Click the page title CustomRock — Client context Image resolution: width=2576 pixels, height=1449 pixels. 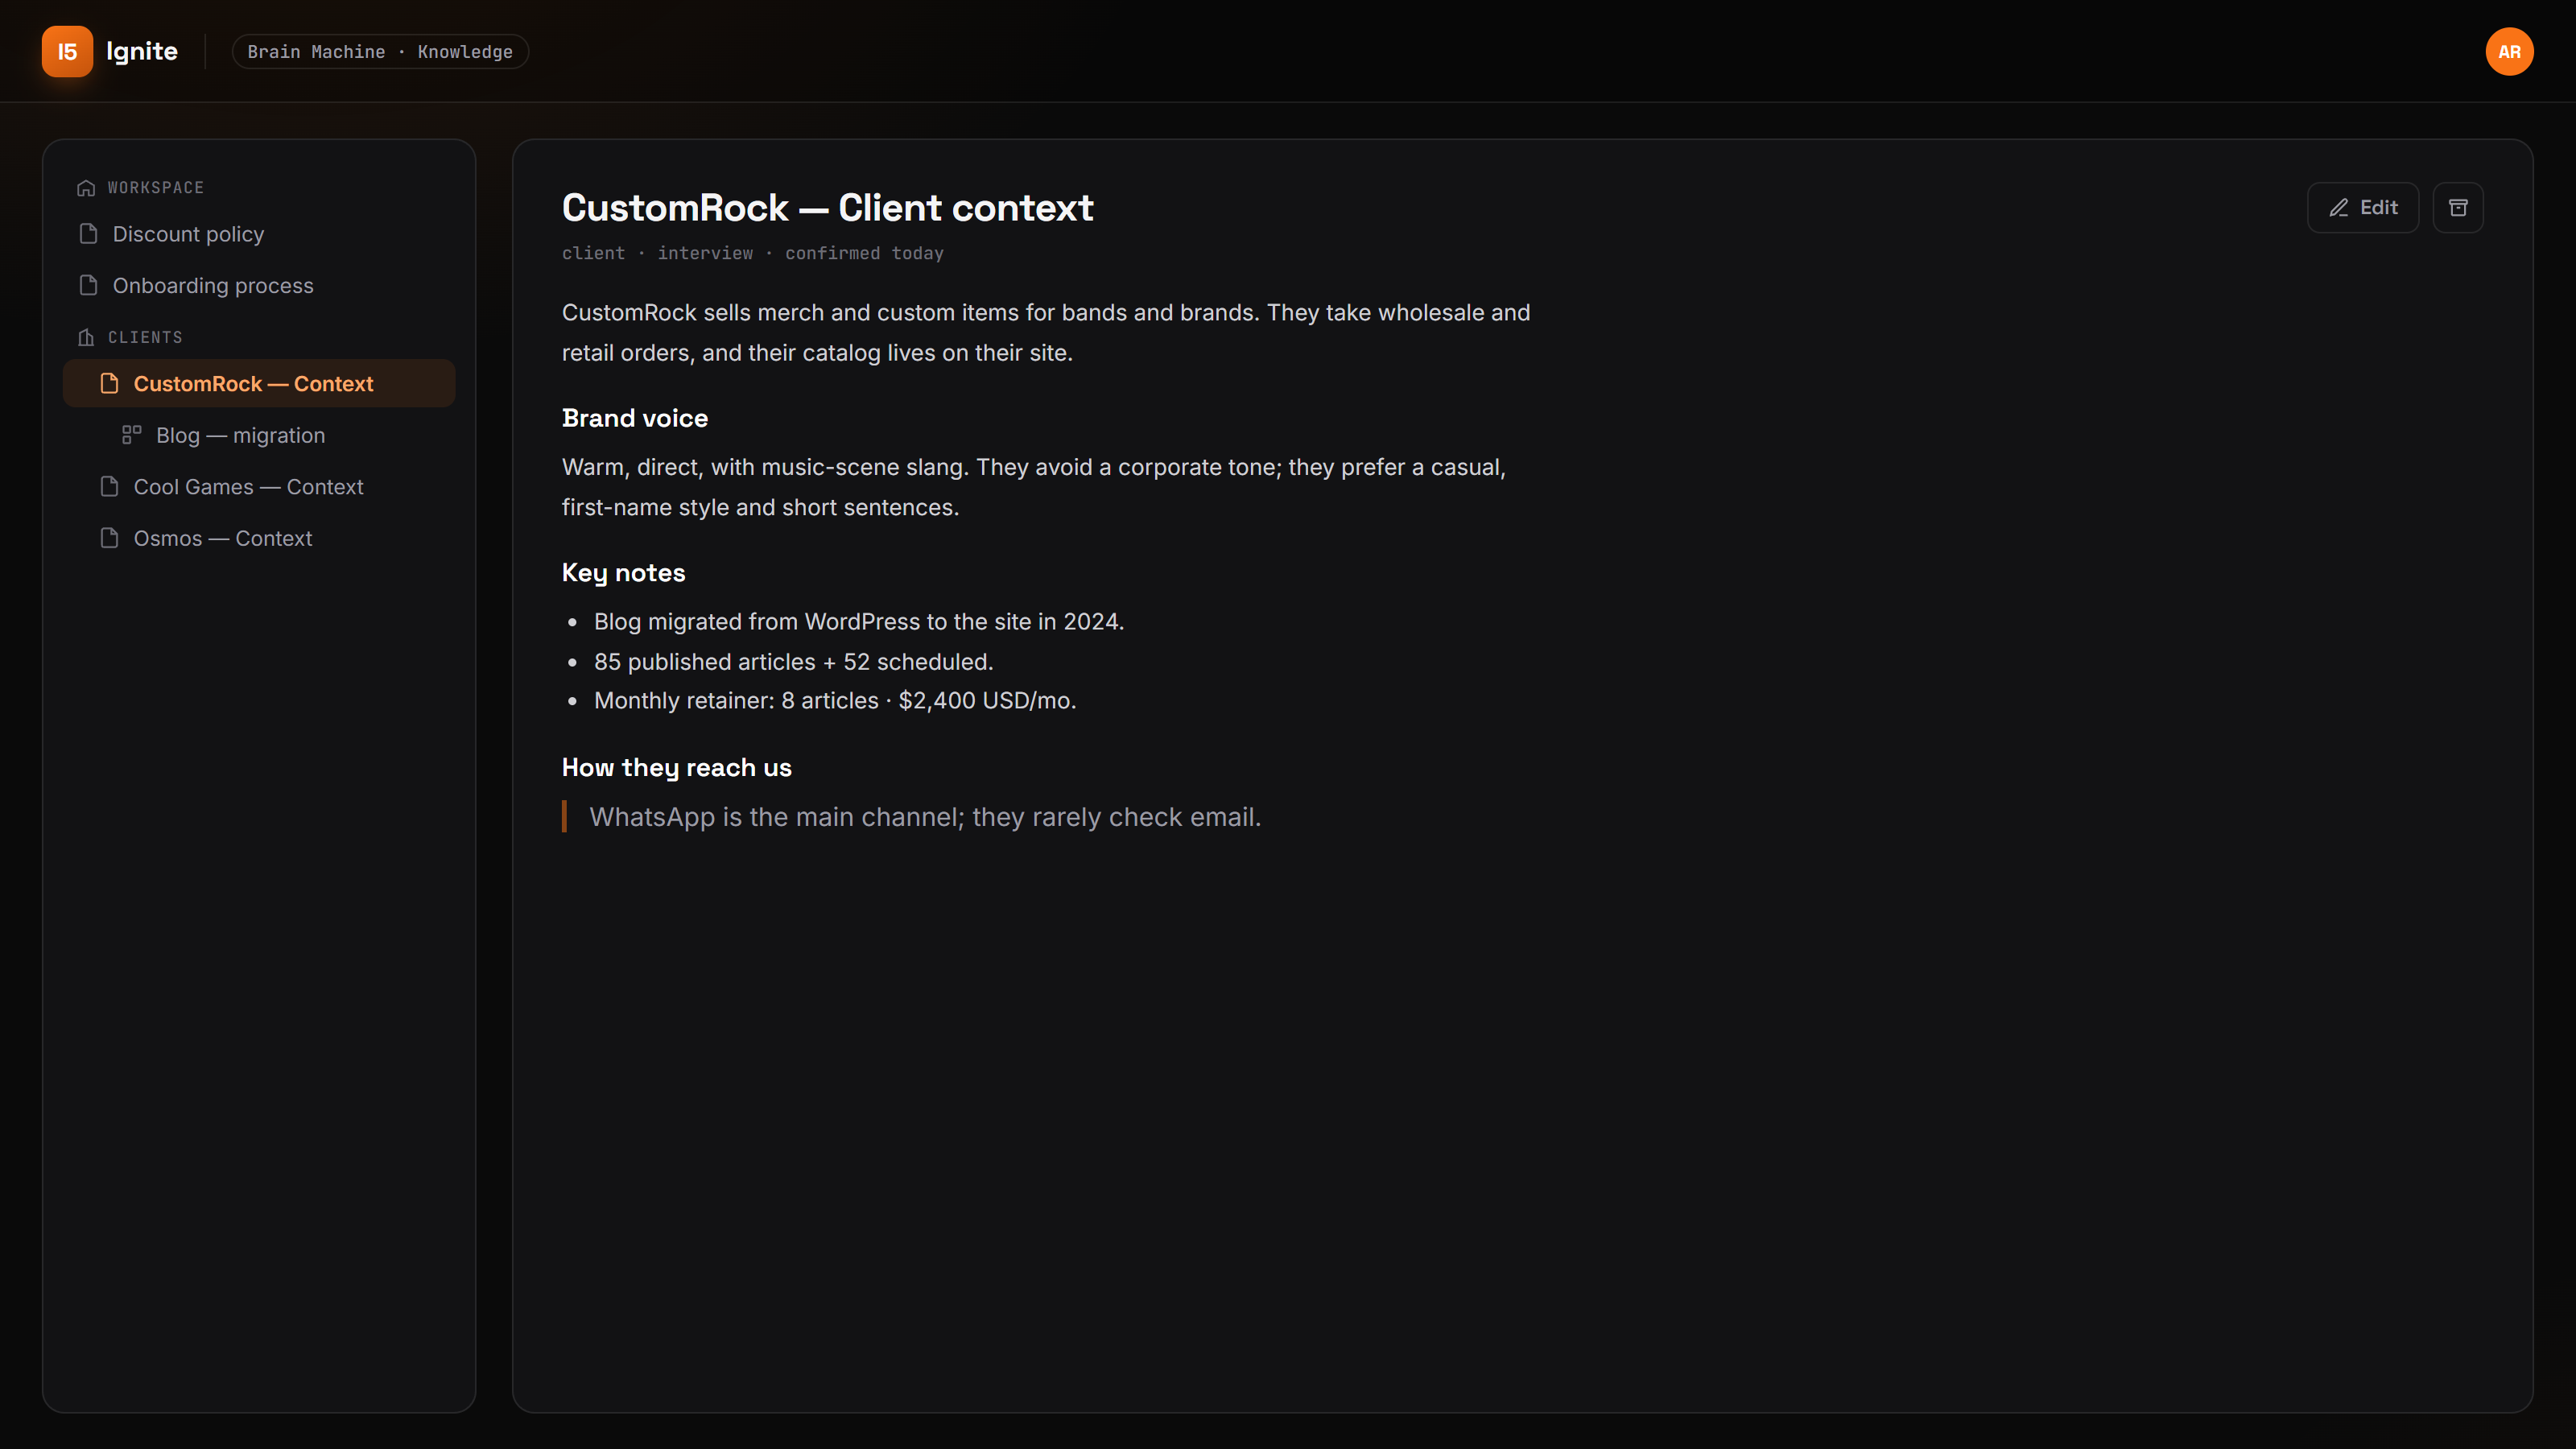click(827, 207)
